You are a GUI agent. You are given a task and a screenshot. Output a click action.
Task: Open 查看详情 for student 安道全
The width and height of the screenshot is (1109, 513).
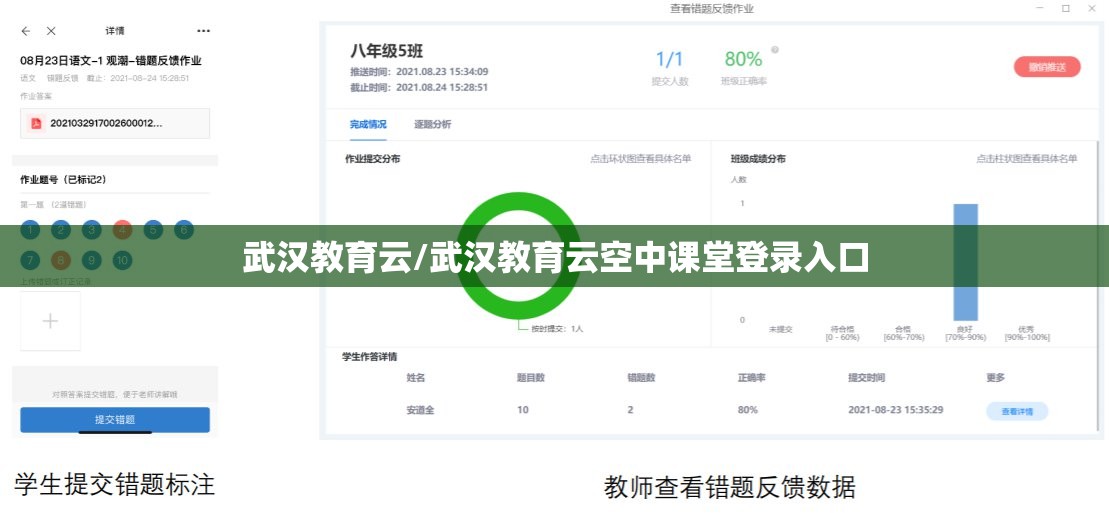1017,411
